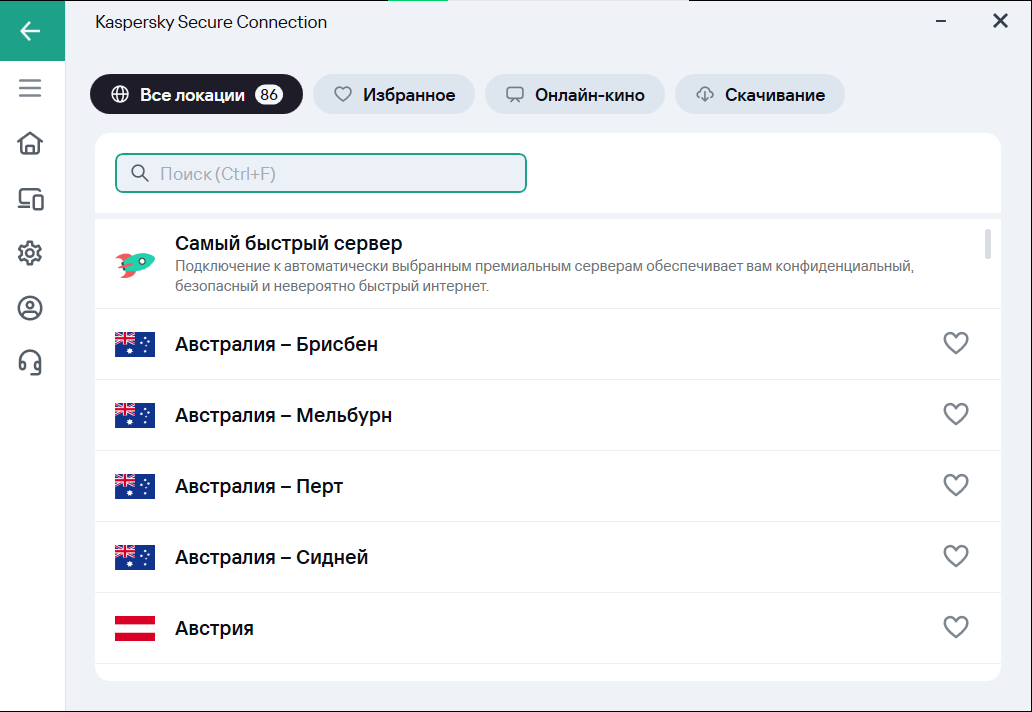Click the locations list scrollbar

pyautogui.click(x=988, y=244)
